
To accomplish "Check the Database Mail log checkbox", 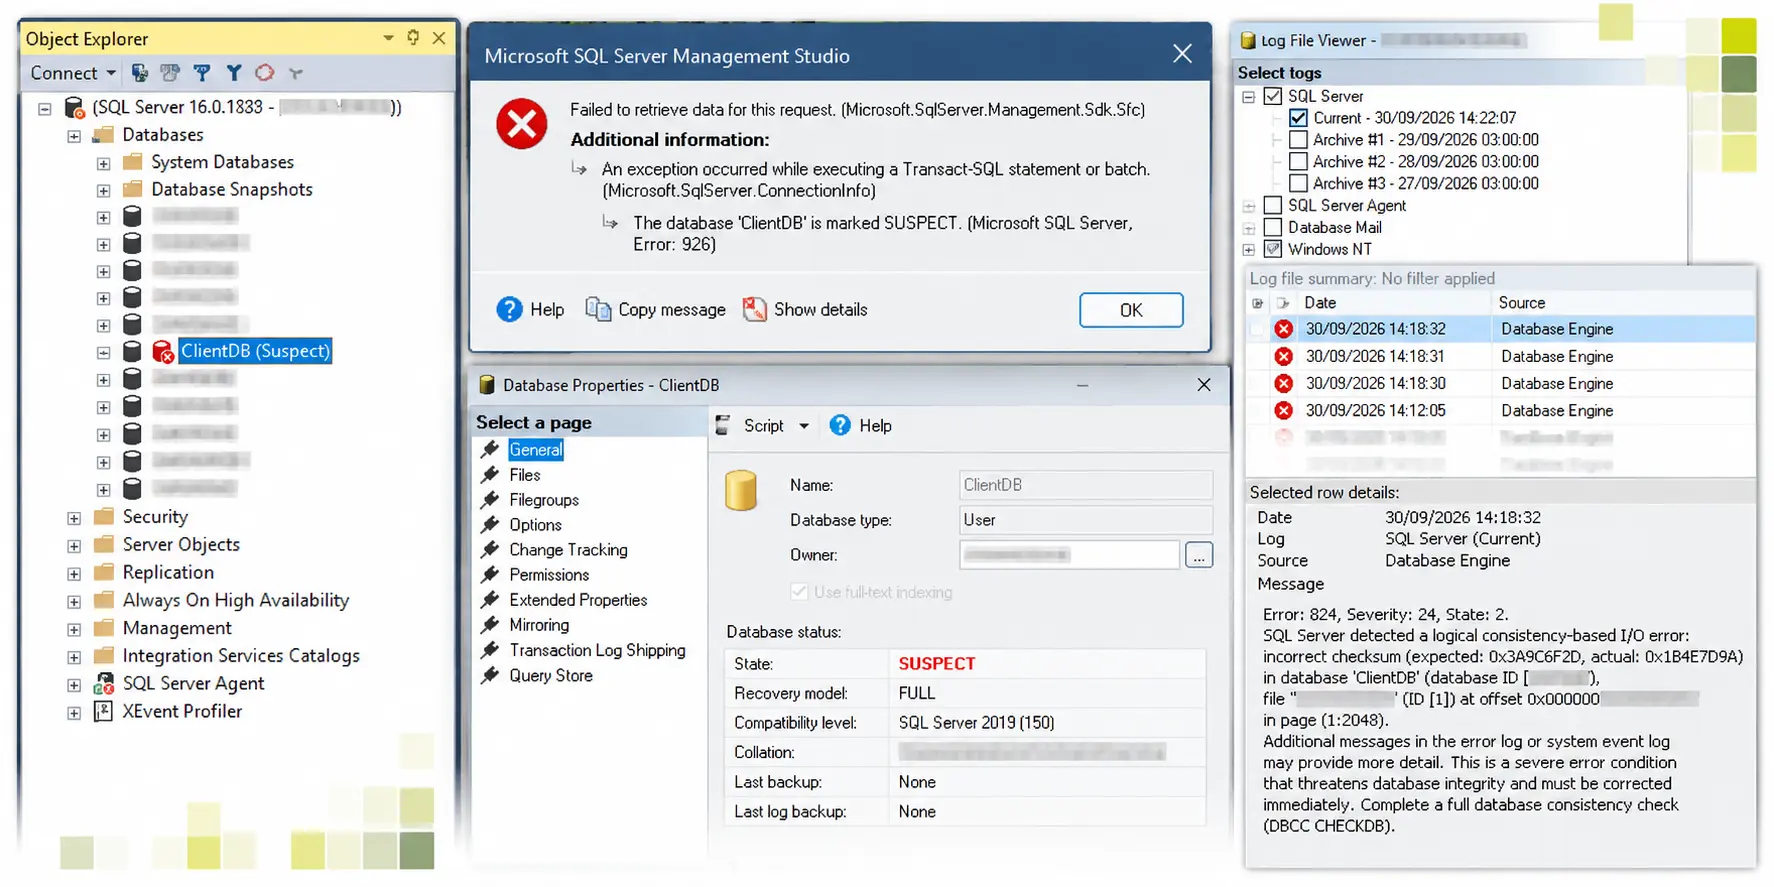I will point(1273,228).
